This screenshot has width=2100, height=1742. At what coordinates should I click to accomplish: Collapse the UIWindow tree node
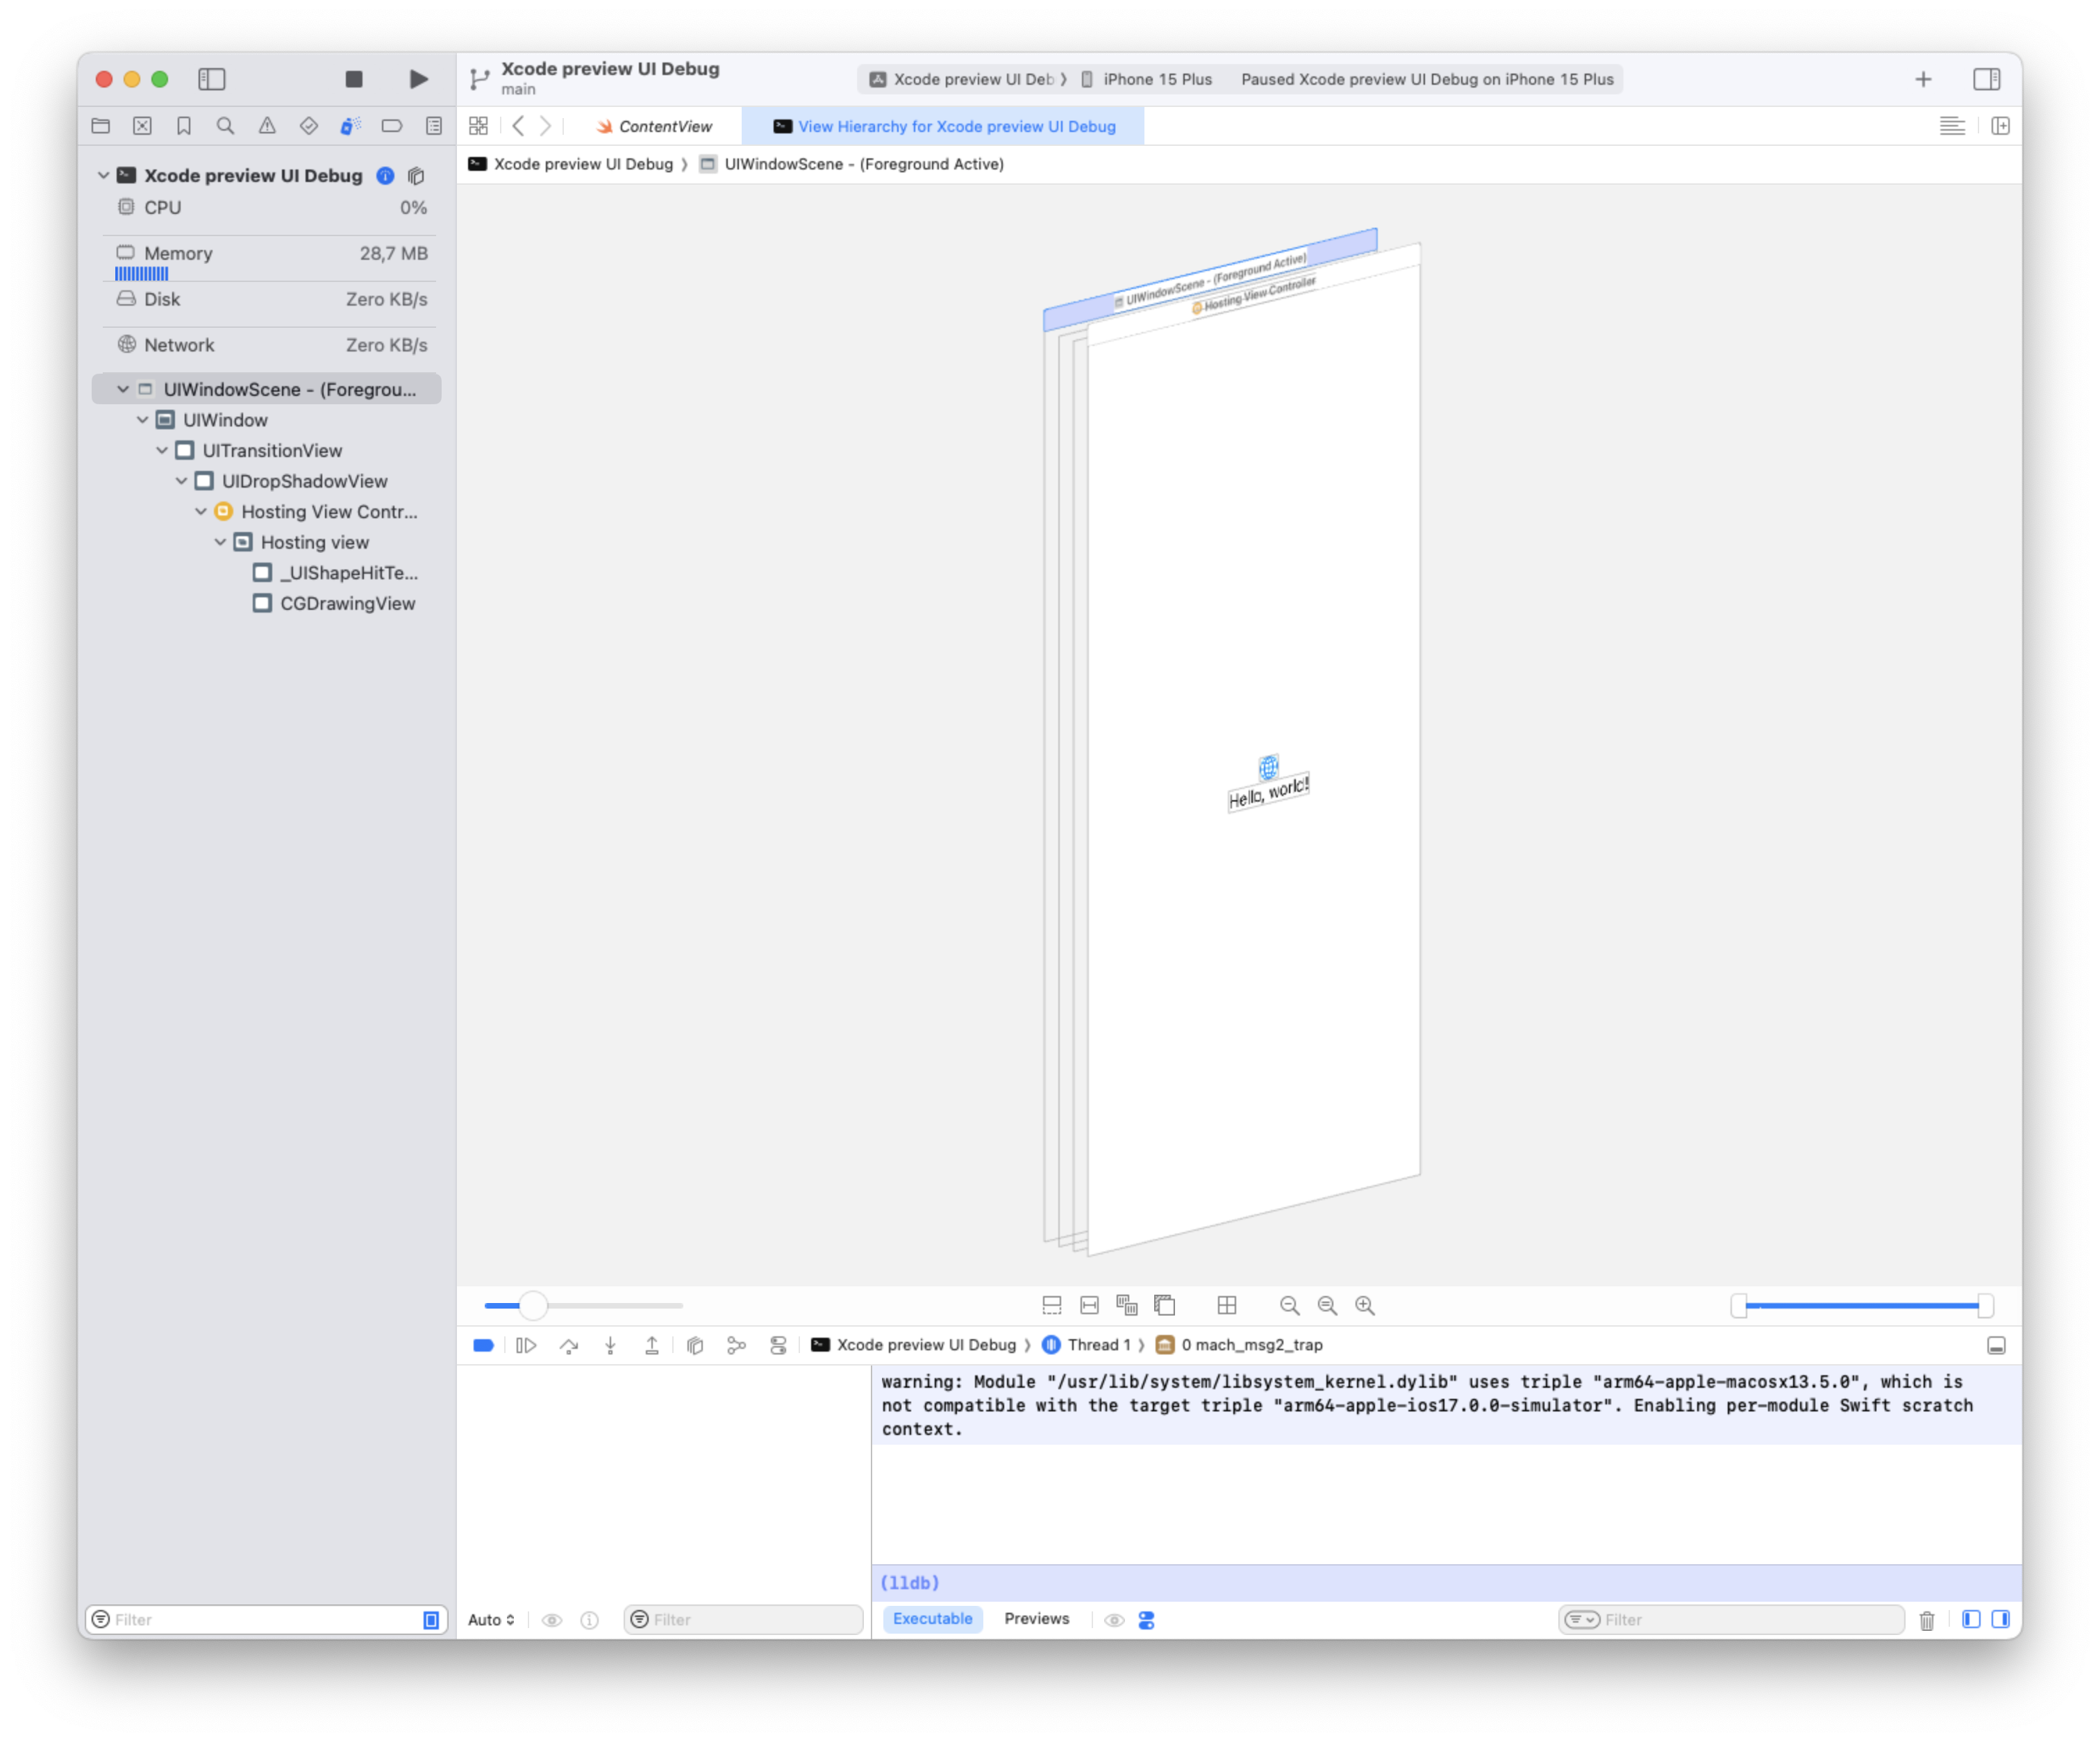pyautogui.click(x=142, y=420)
